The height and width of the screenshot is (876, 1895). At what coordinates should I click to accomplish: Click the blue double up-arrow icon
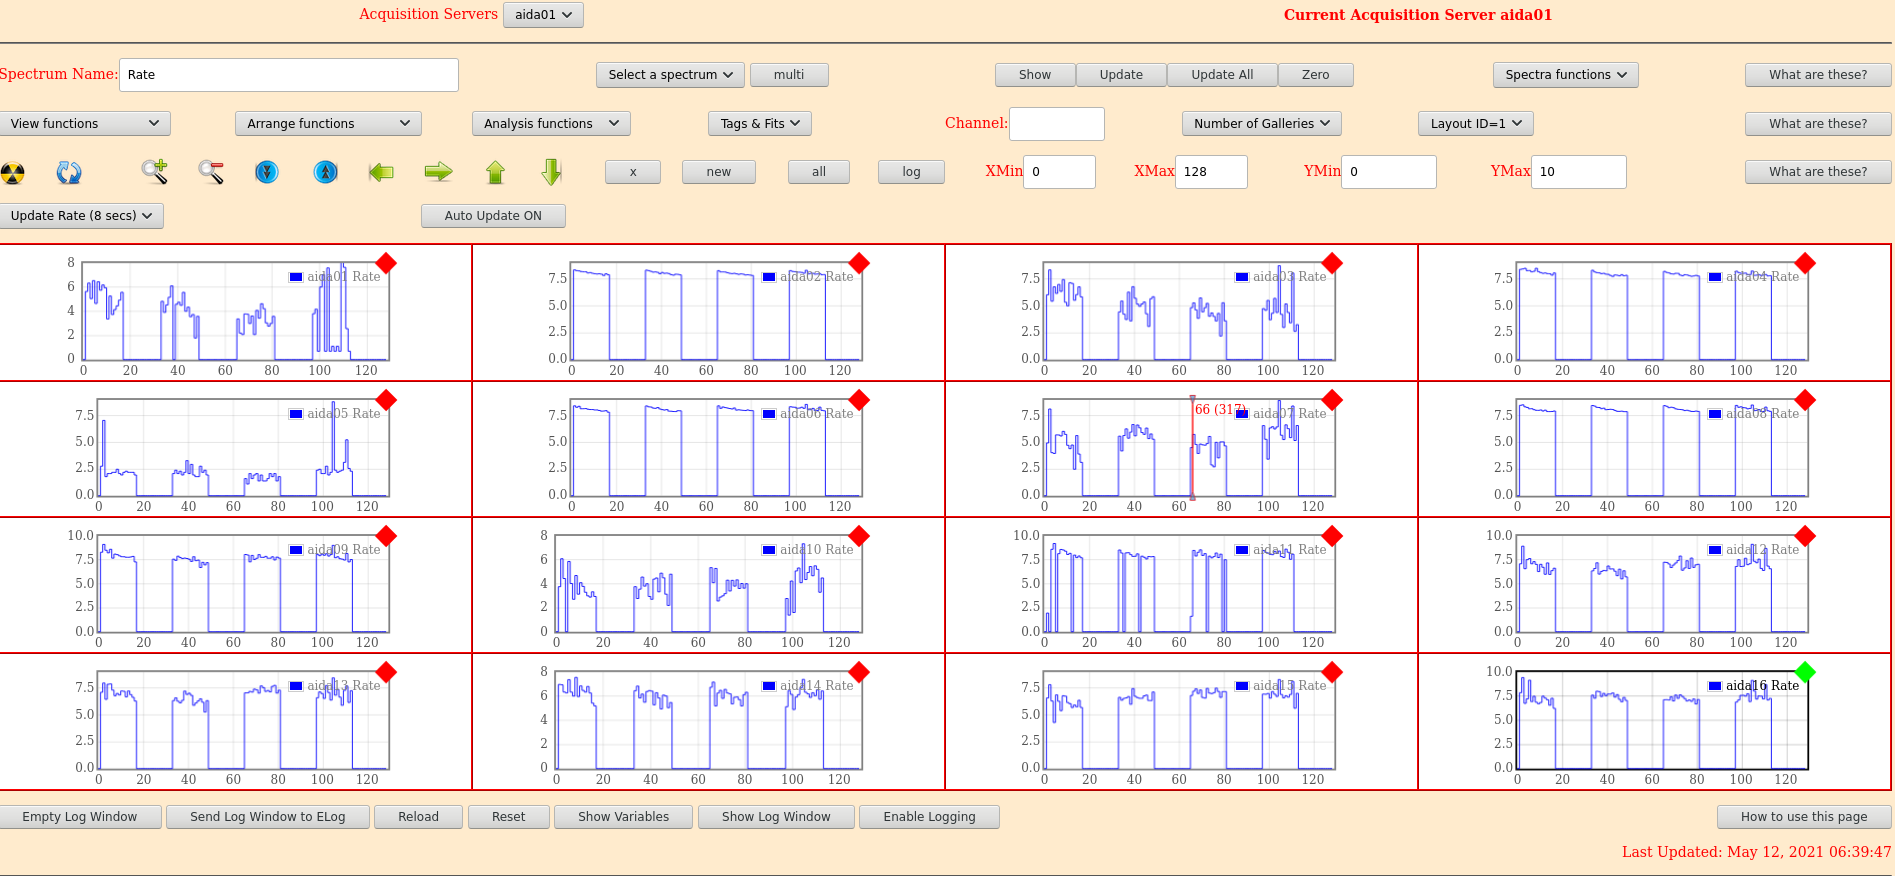click(326, 172)
